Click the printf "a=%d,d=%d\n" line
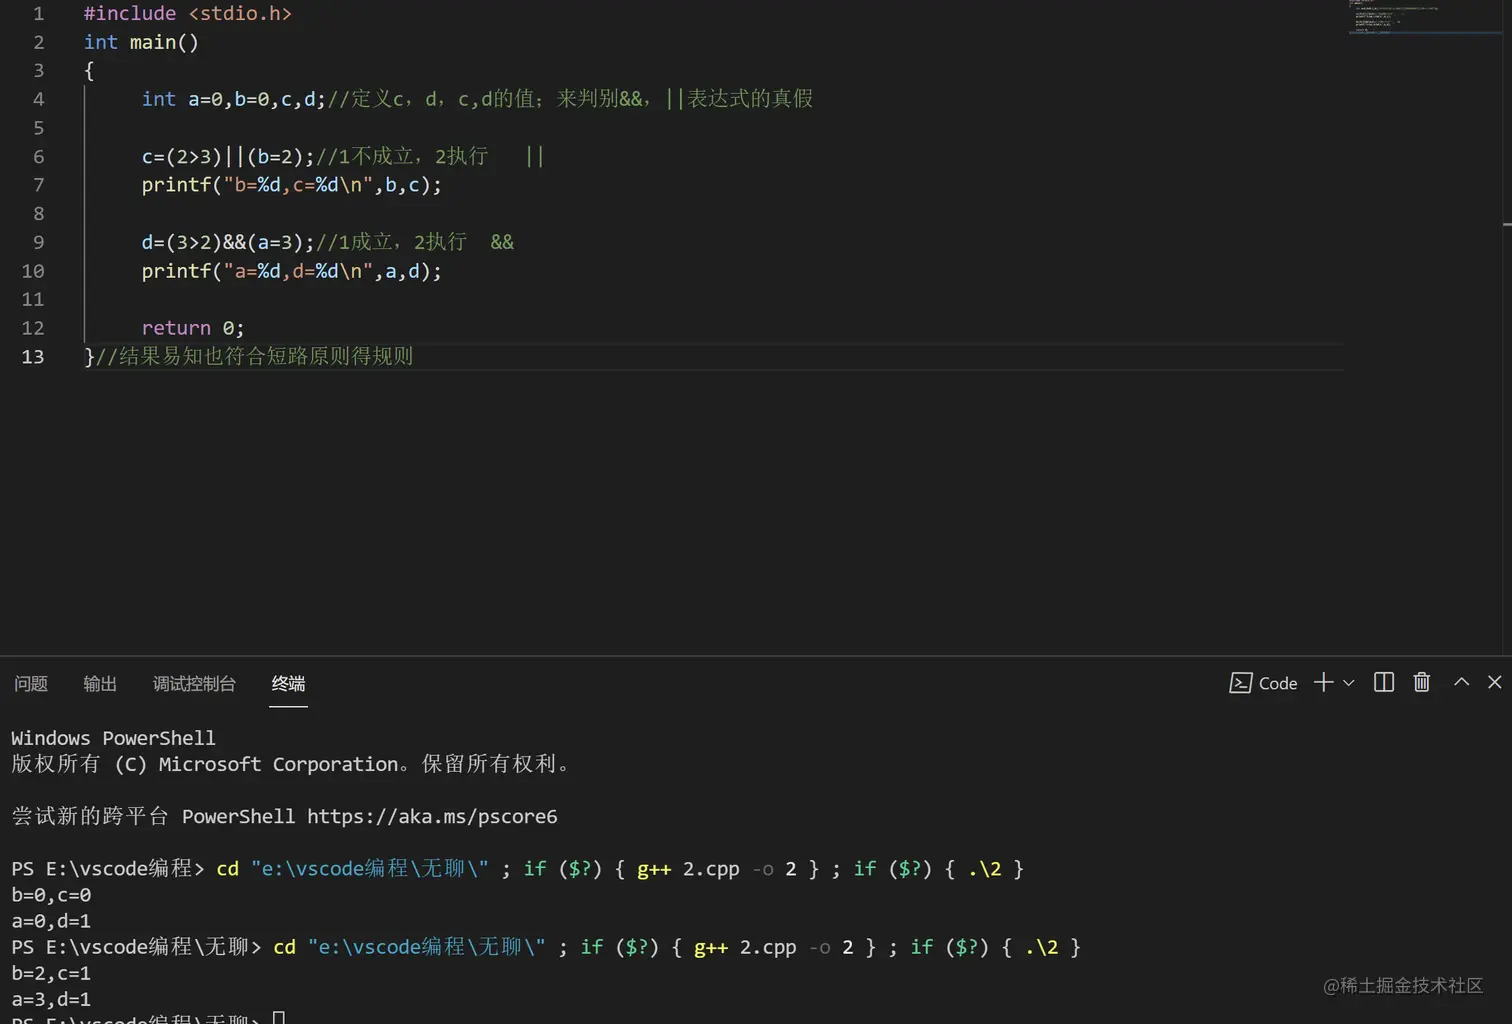Viewport: 1512px width, 1024px height. 291,271
